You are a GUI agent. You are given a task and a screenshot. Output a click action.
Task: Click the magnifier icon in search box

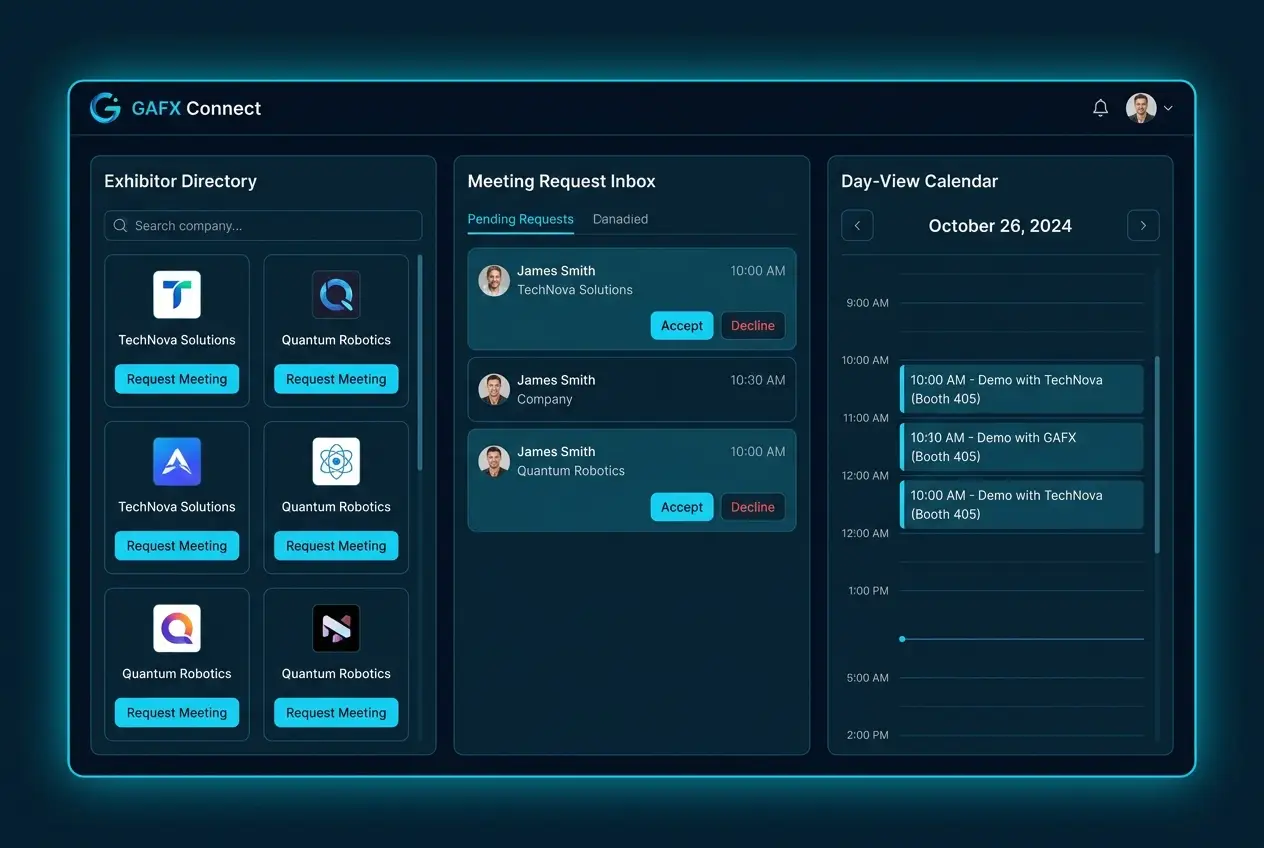pos(120,226)
